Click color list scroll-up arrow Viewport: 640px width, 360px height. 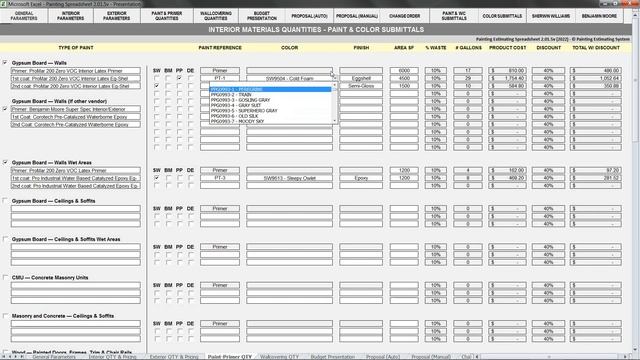click(x=335, y=85)
